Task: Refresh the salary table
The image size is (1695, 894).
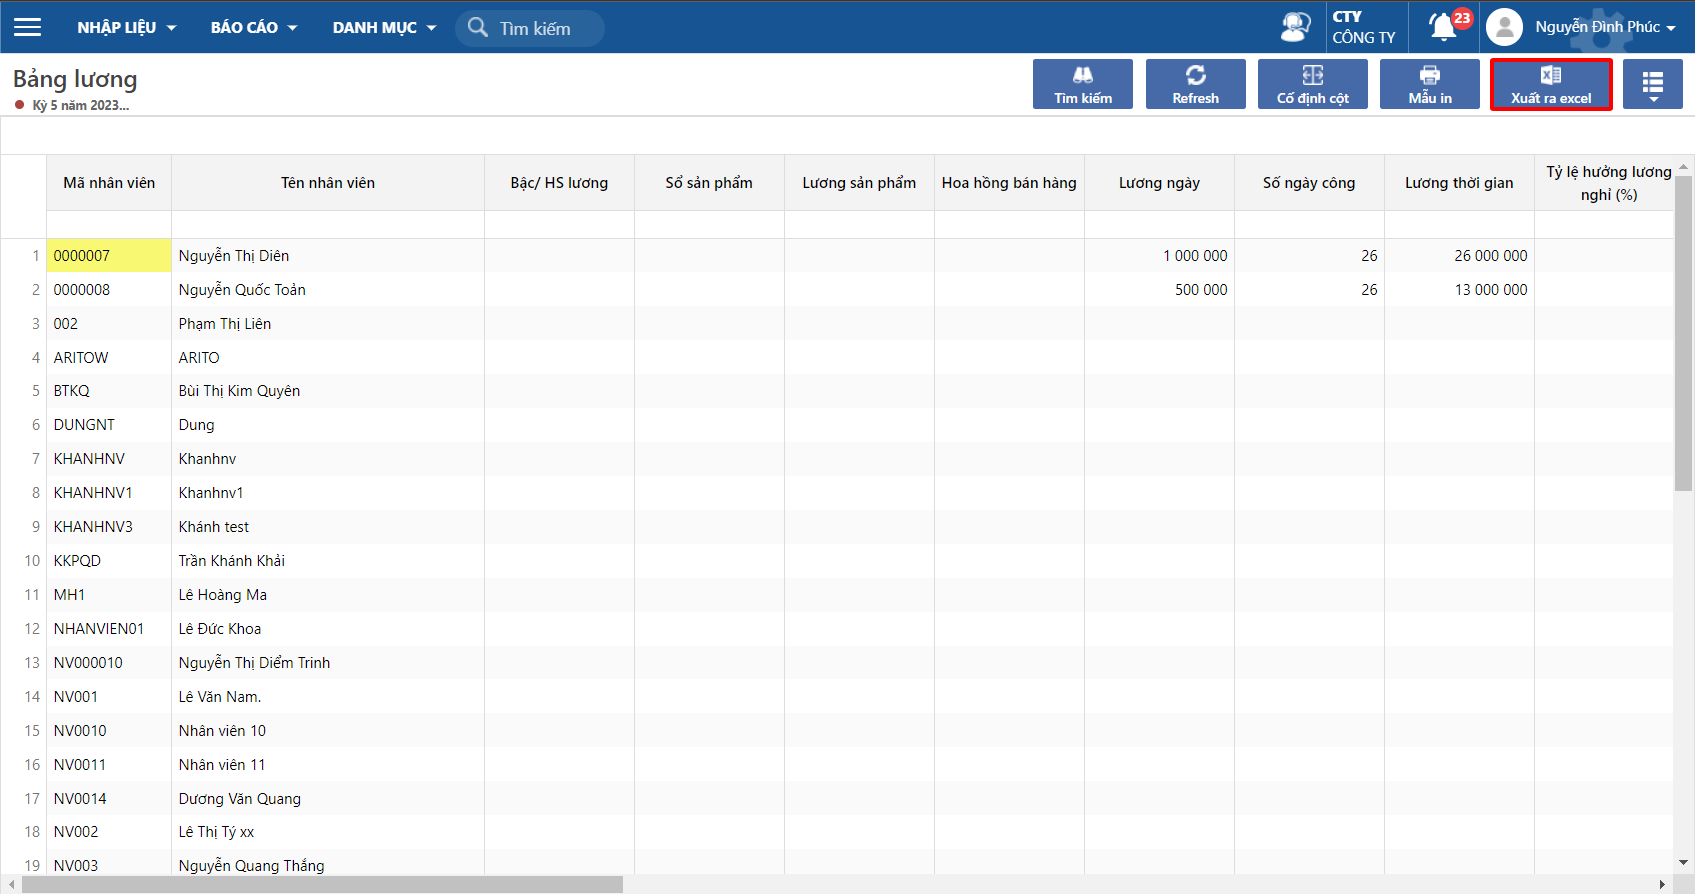Action: click(x=1195, y=84)
